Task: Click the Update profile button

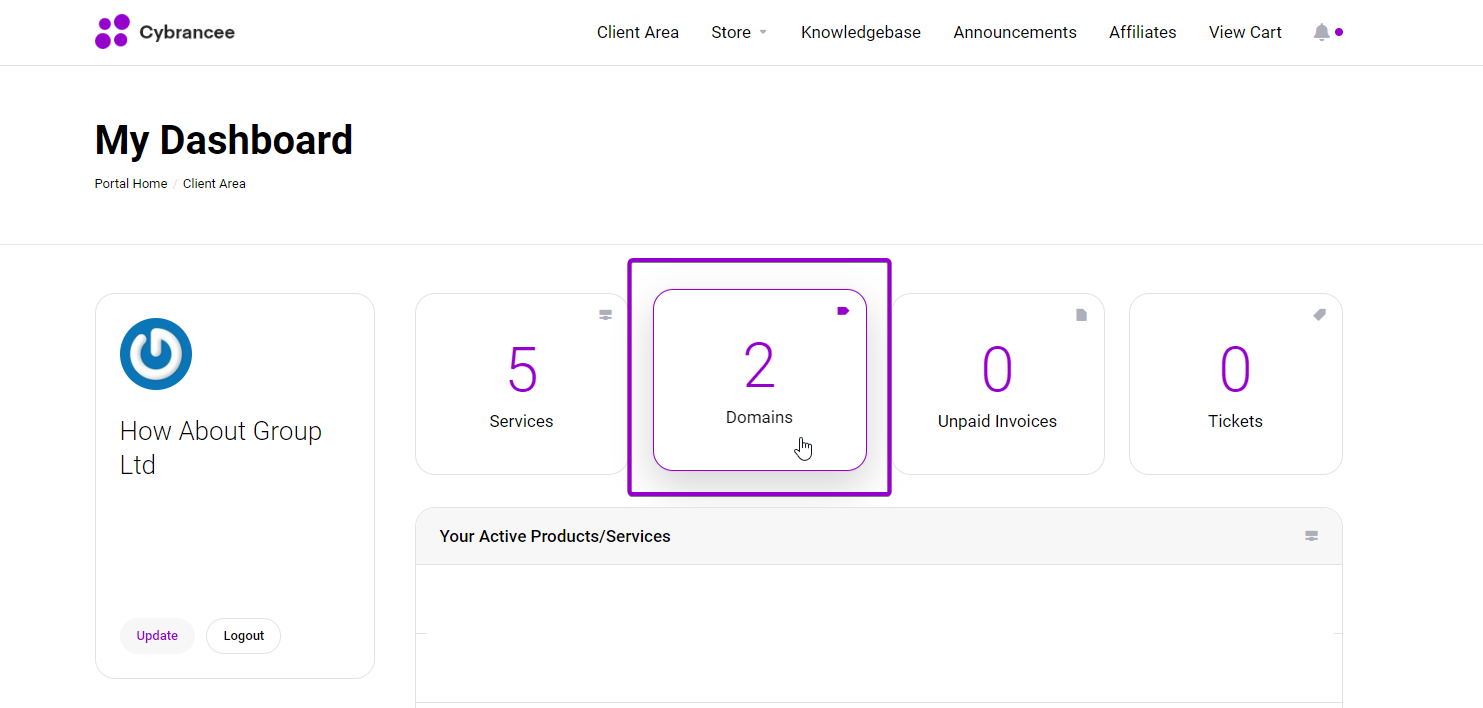Action: click(157, 635)
